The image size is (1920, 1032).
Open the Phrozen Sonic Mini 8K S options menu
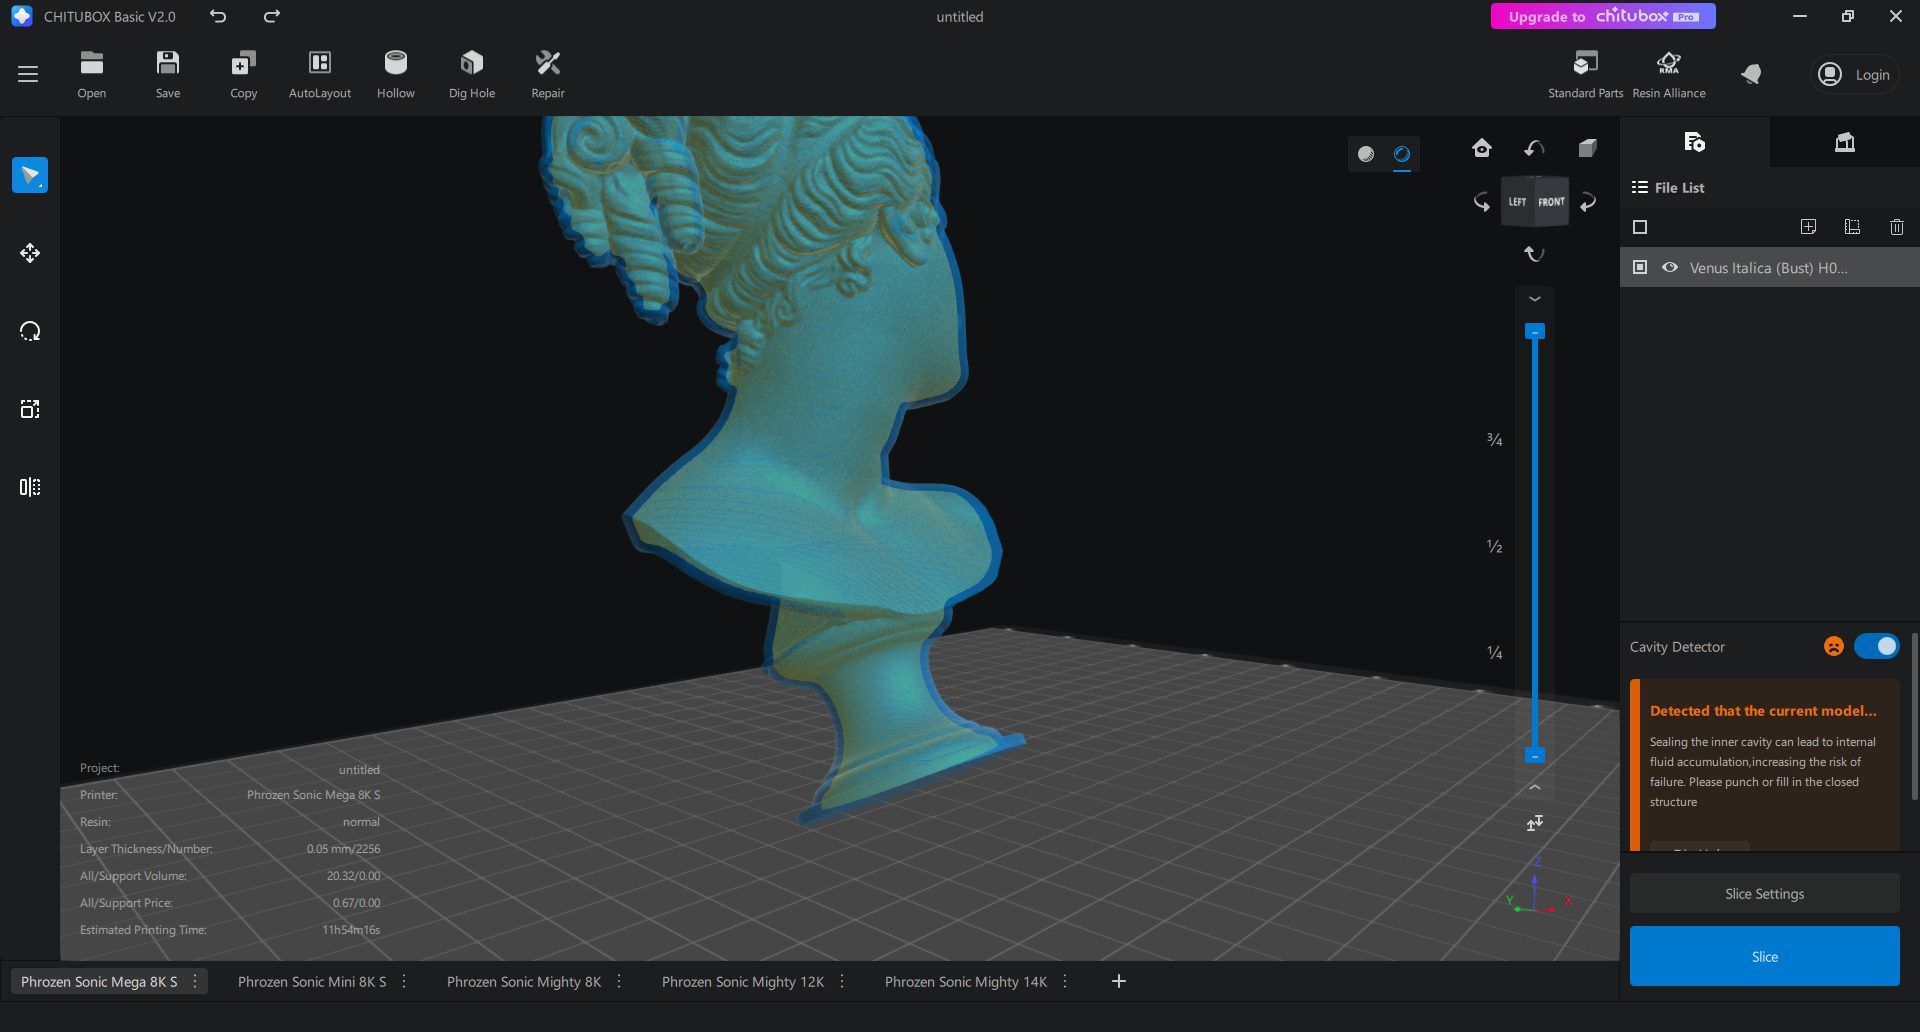coord(403,981)
